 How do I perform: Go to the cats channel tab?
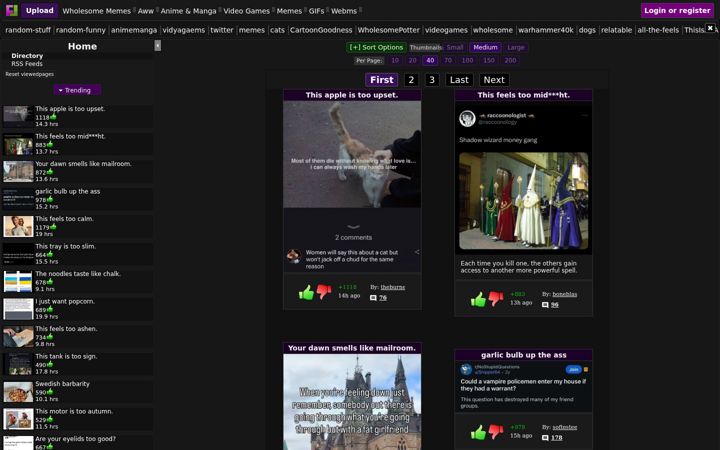coord(277,30)
